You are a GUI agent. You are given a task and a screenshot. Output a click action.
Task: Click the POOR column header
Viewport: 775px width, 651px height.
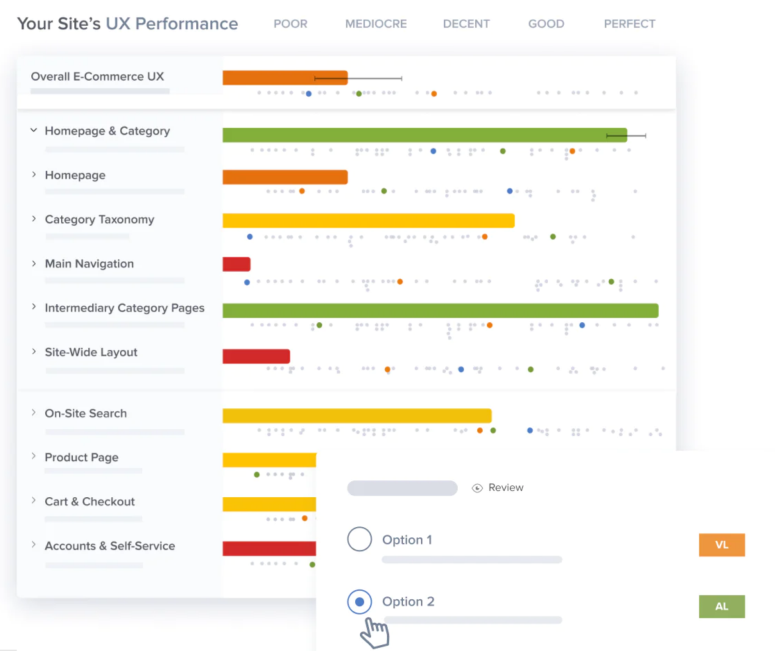click(290, 24)
